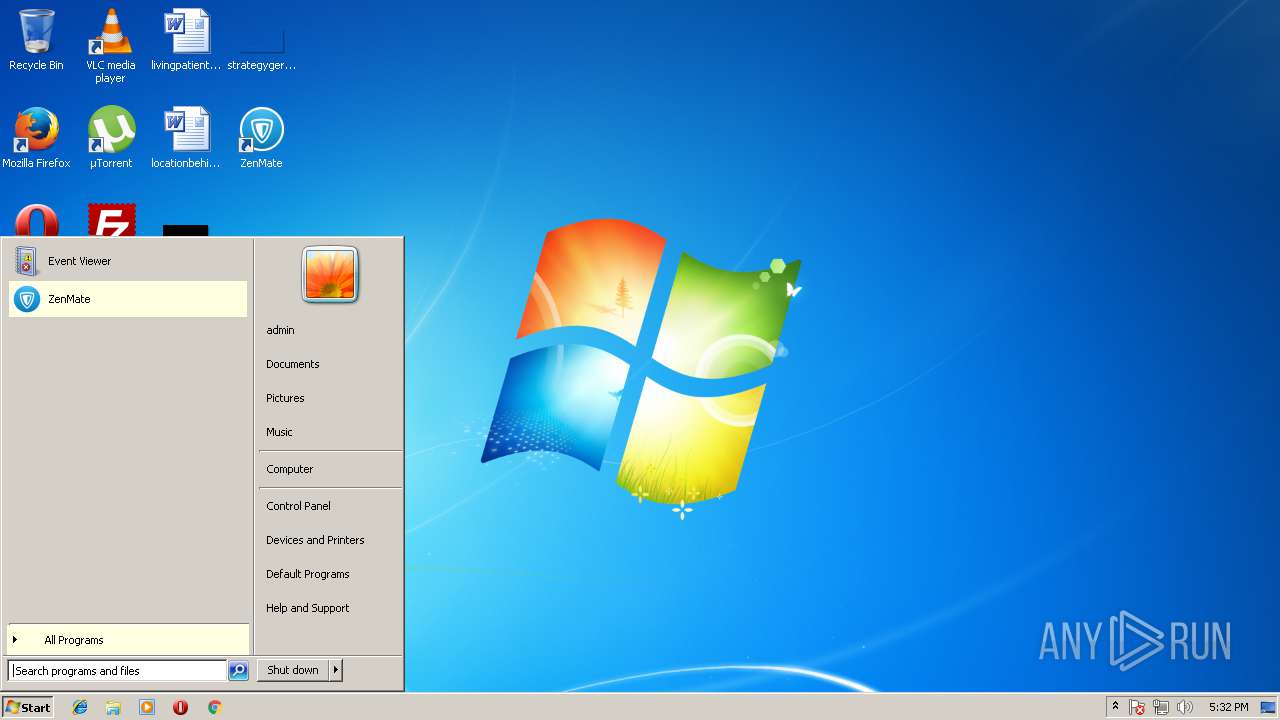Select the livingpatient Word document icon

[186, 40]
